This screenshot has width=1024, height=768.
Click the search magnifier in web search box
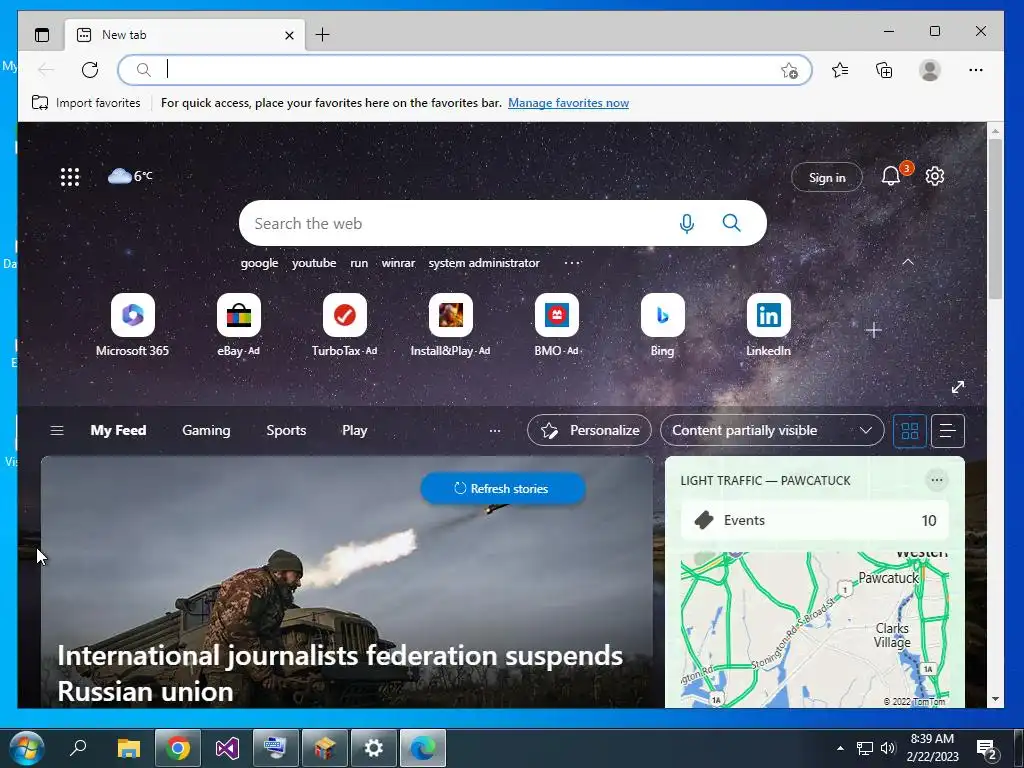(x=731, y=223)
